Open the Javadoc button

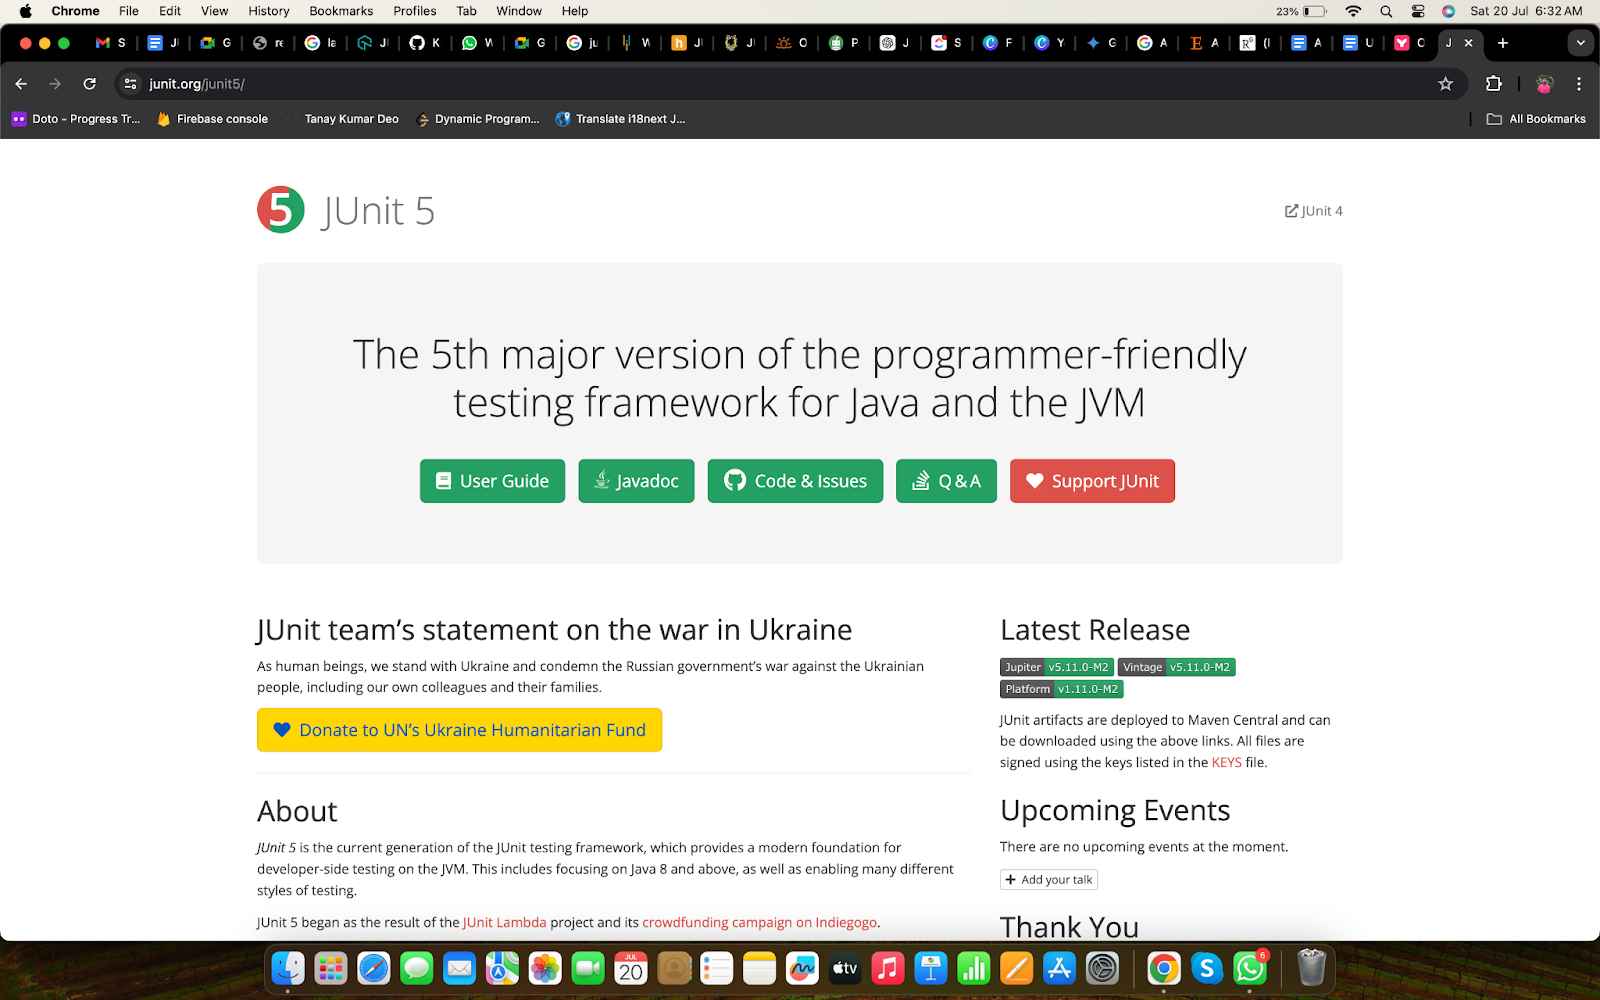[636, 481]
